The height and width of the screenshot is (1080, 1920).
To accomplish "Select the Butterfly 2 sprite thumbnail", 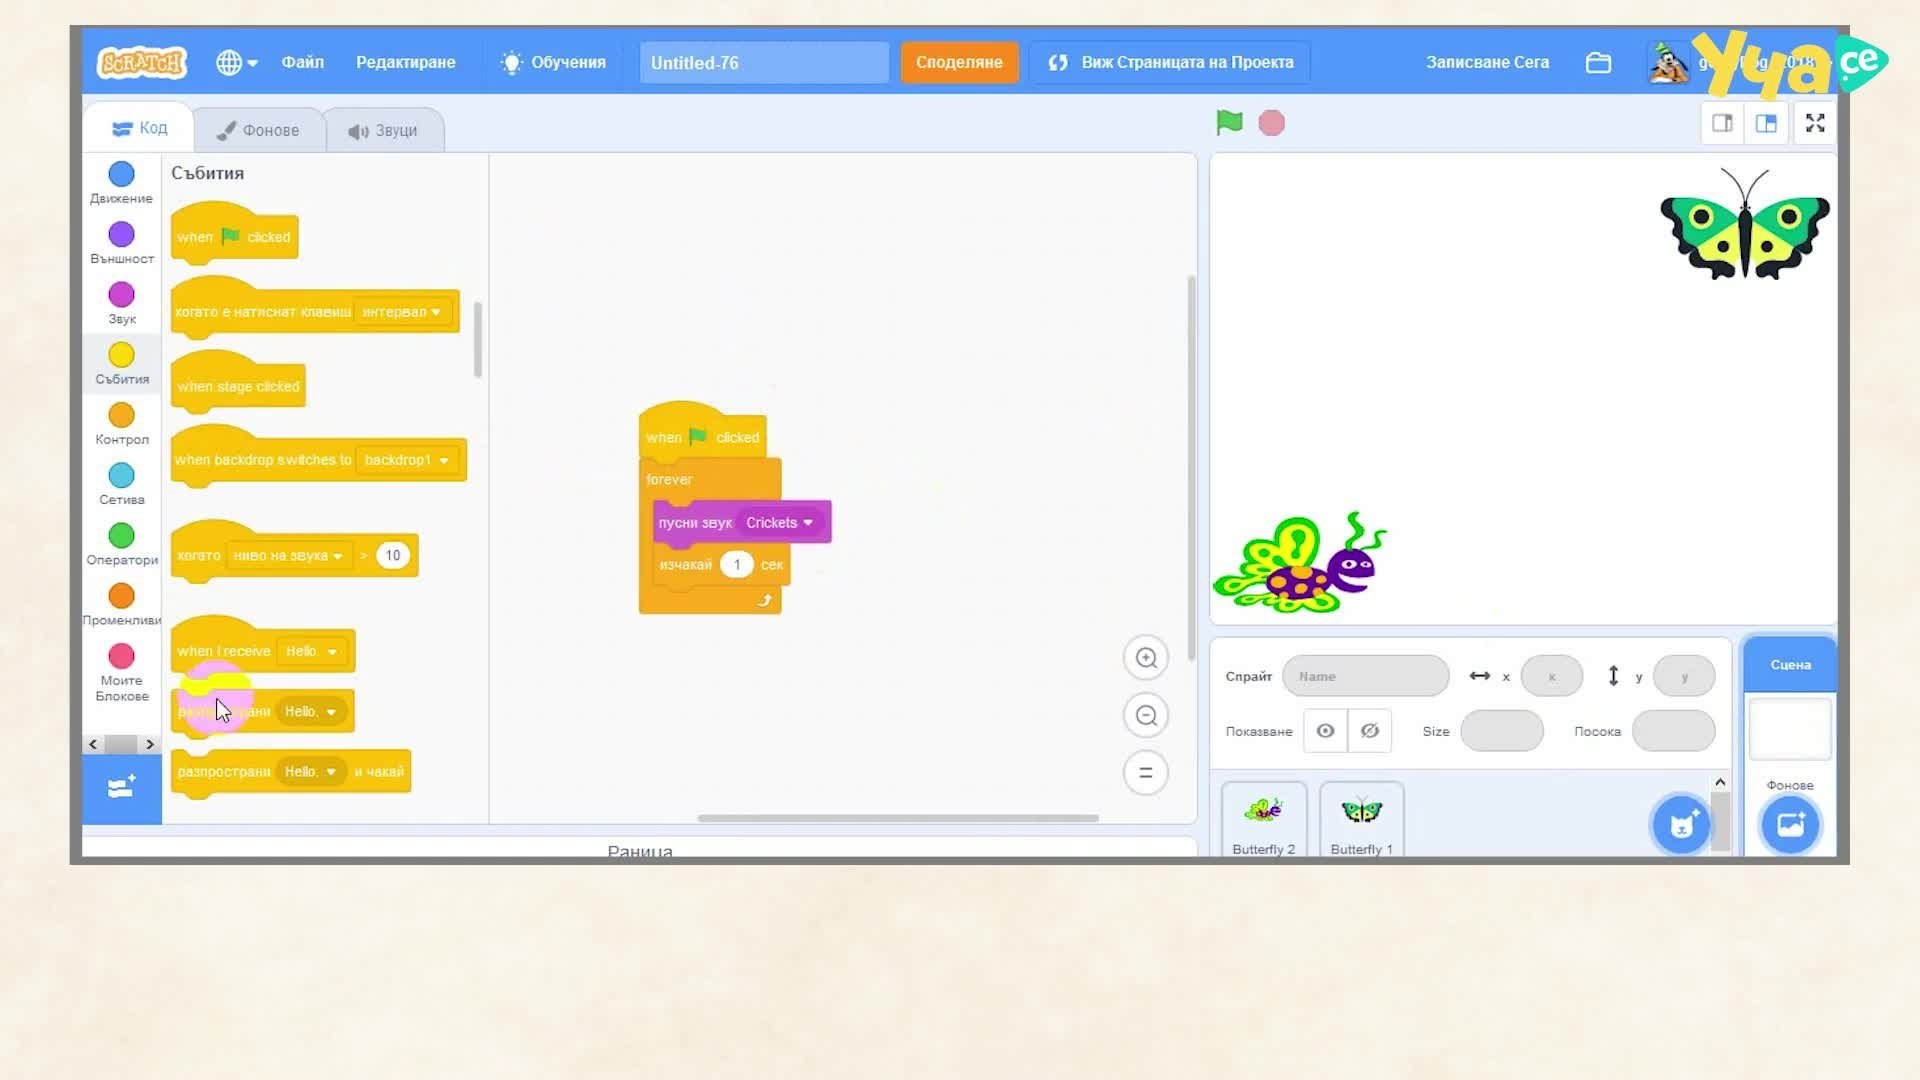I will [x=1264, y=820].
